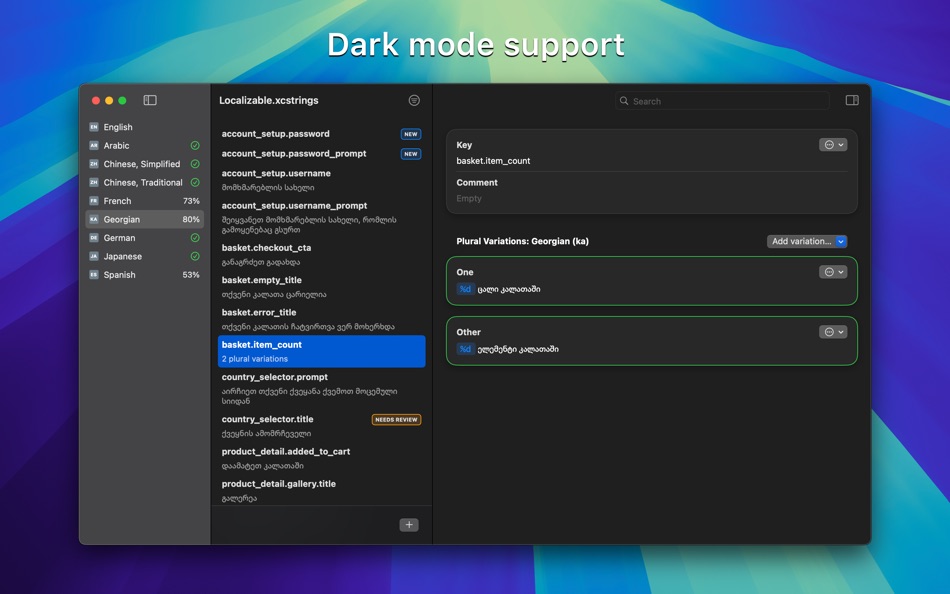Image resolution: width=950 pixels, height=594 pixels.
Task: Edit the One variation translation text
Action: 509,289
